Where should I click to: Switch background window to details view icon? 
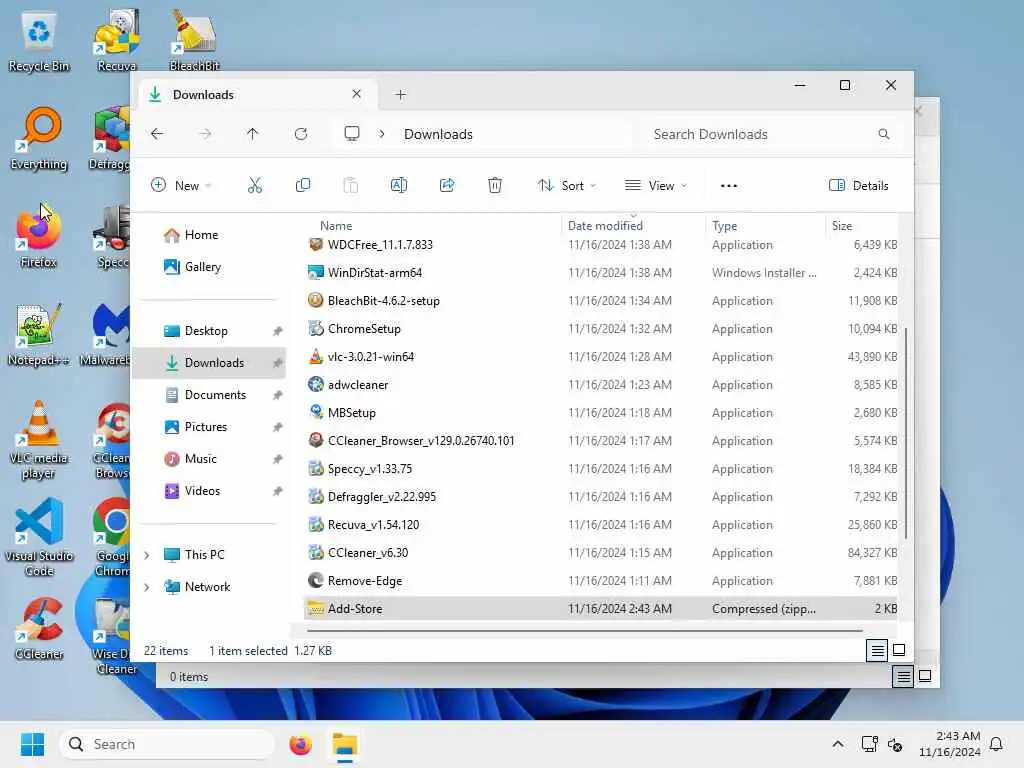tap(903, 677)
